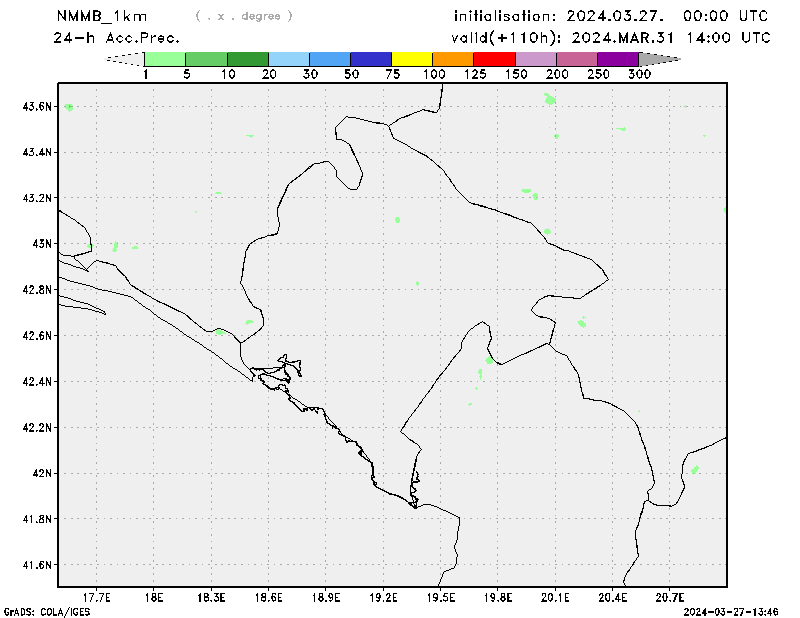Click the NMMB_1km model title
The height and width of the screenshot is (618, 800).
click(100, 16)
